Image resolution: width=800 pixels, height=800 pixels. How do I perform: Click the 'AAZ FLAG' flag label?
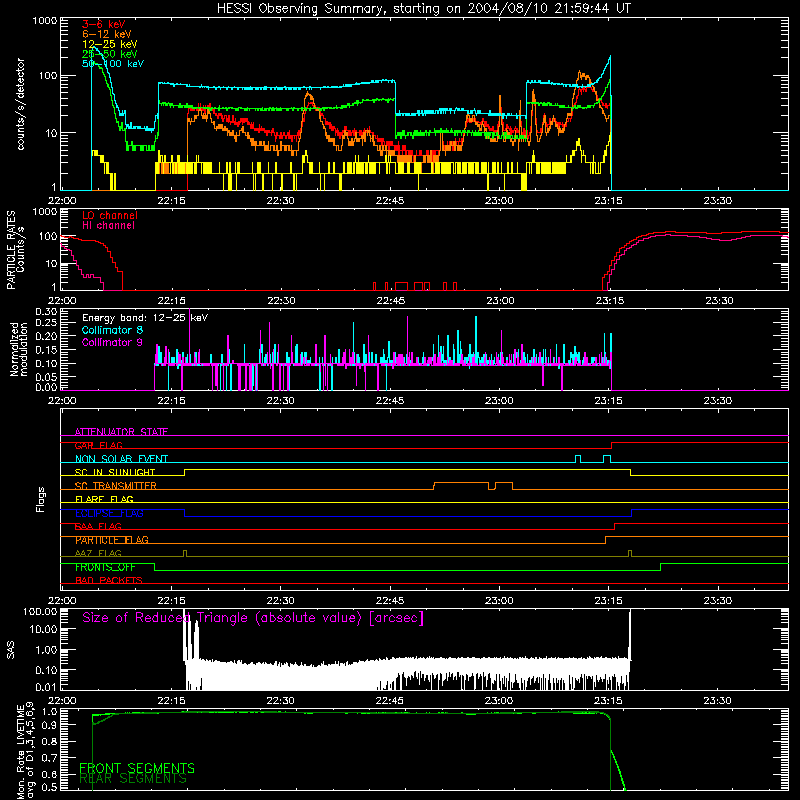click(98, 554)
